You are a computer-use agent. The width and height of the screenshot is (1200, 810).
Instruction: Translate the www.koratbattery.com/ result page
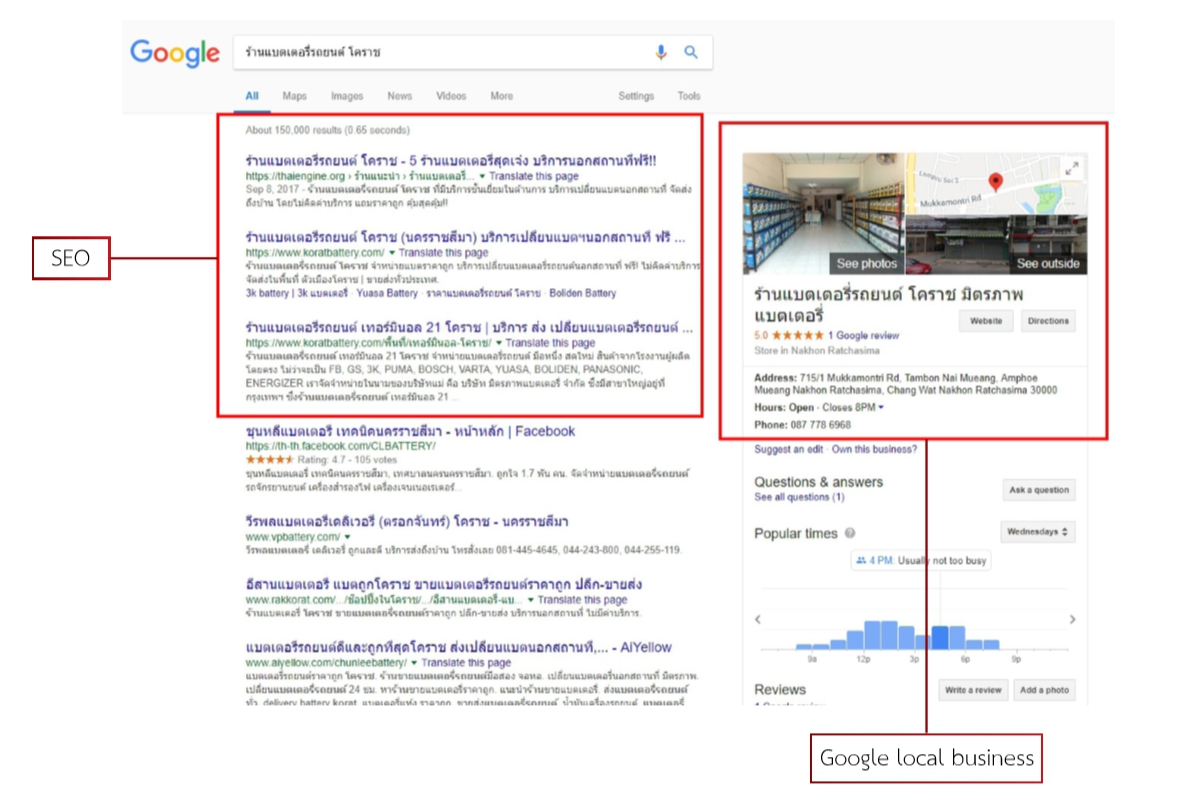(442, 254)
